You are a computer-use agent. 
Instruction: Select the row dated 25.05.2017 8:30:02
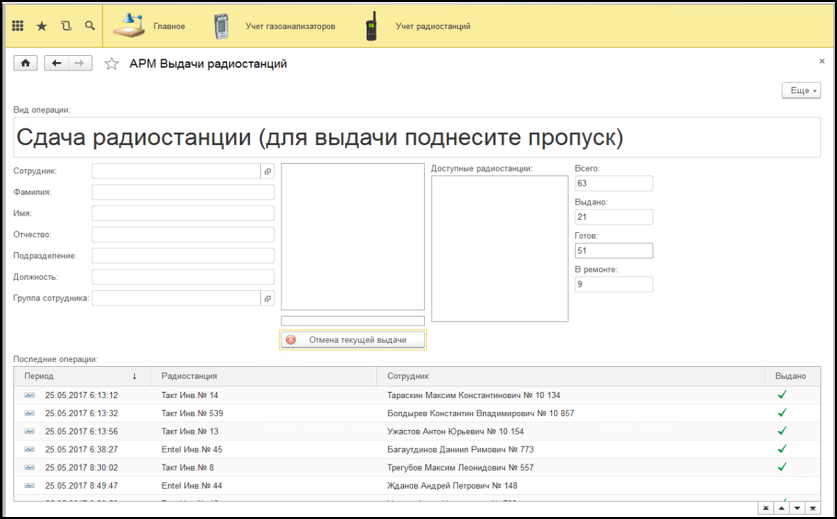click(417, 468)
